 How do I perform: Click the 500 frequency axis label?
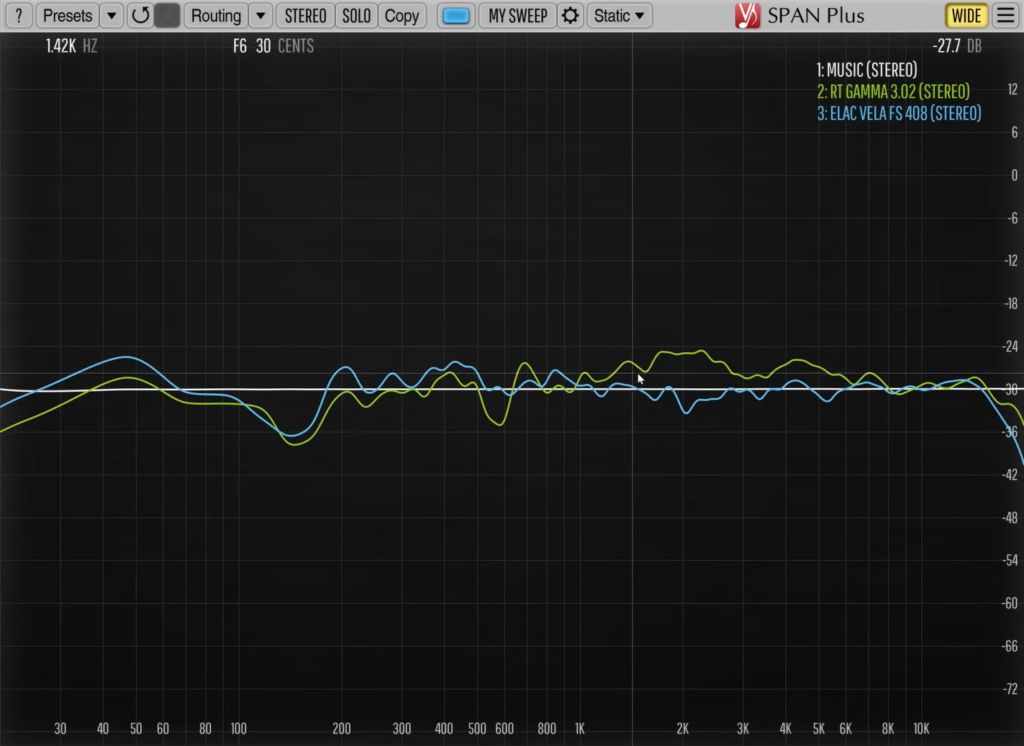477,728
